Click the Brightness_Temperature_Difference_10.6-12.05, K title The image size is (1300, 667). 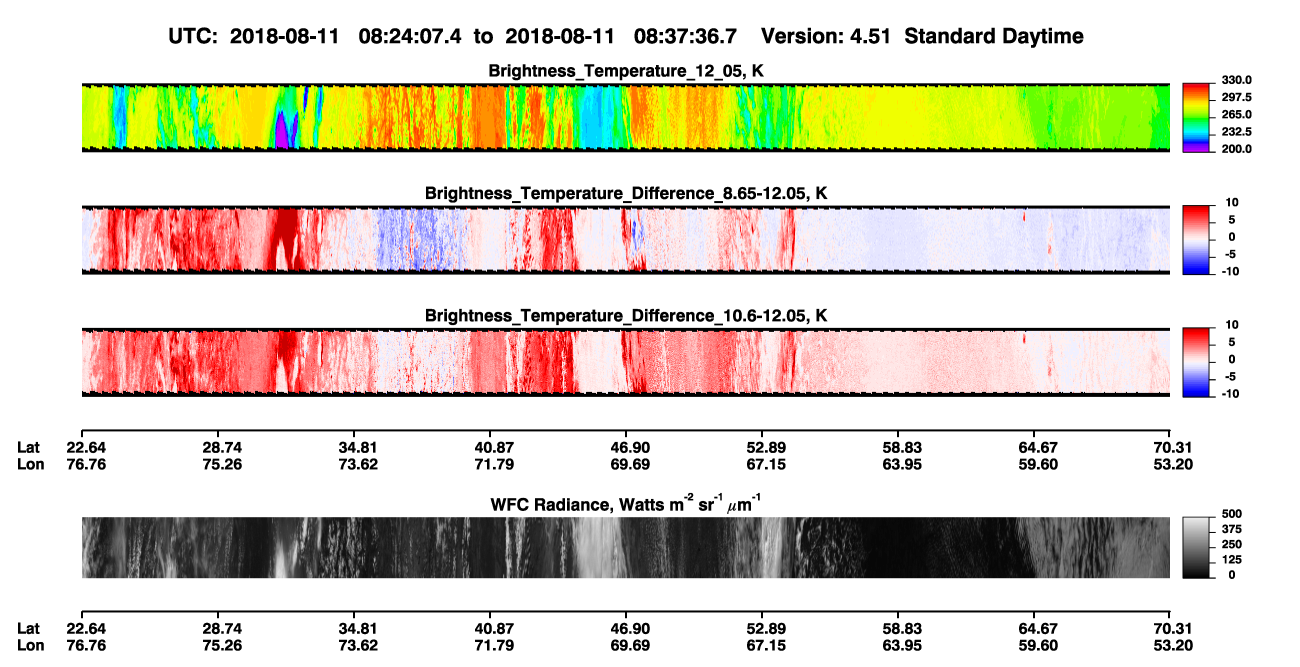(626, 316)
